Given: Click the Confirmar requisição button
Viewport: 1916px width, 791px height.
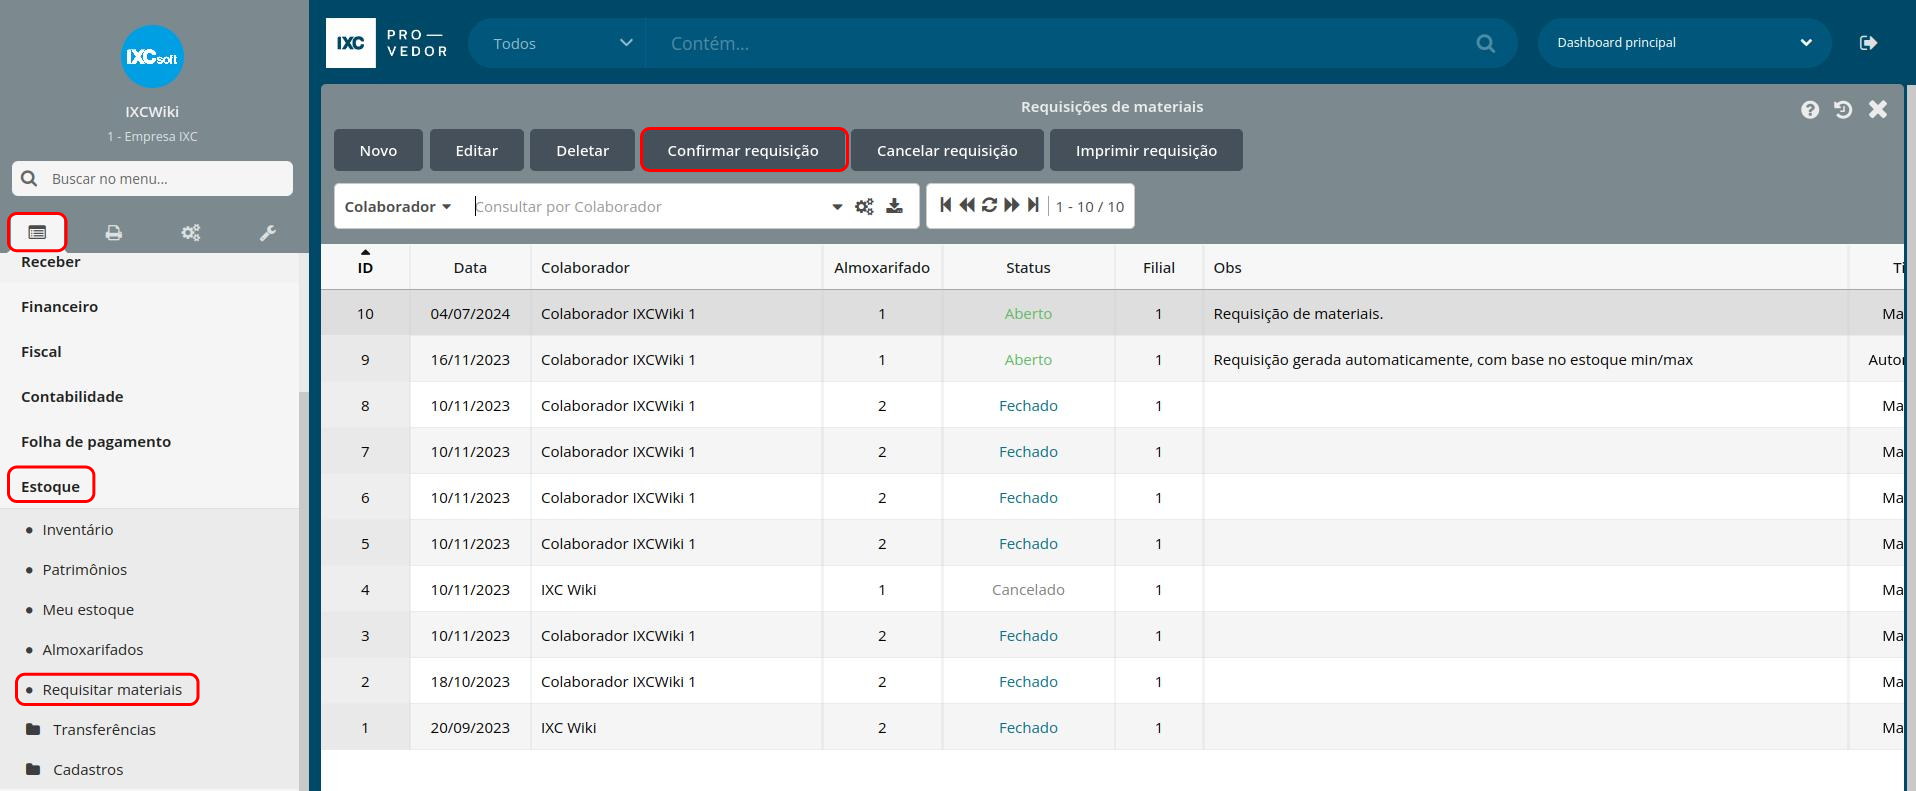Looking at the screenshot, I should tap(743, 150).
